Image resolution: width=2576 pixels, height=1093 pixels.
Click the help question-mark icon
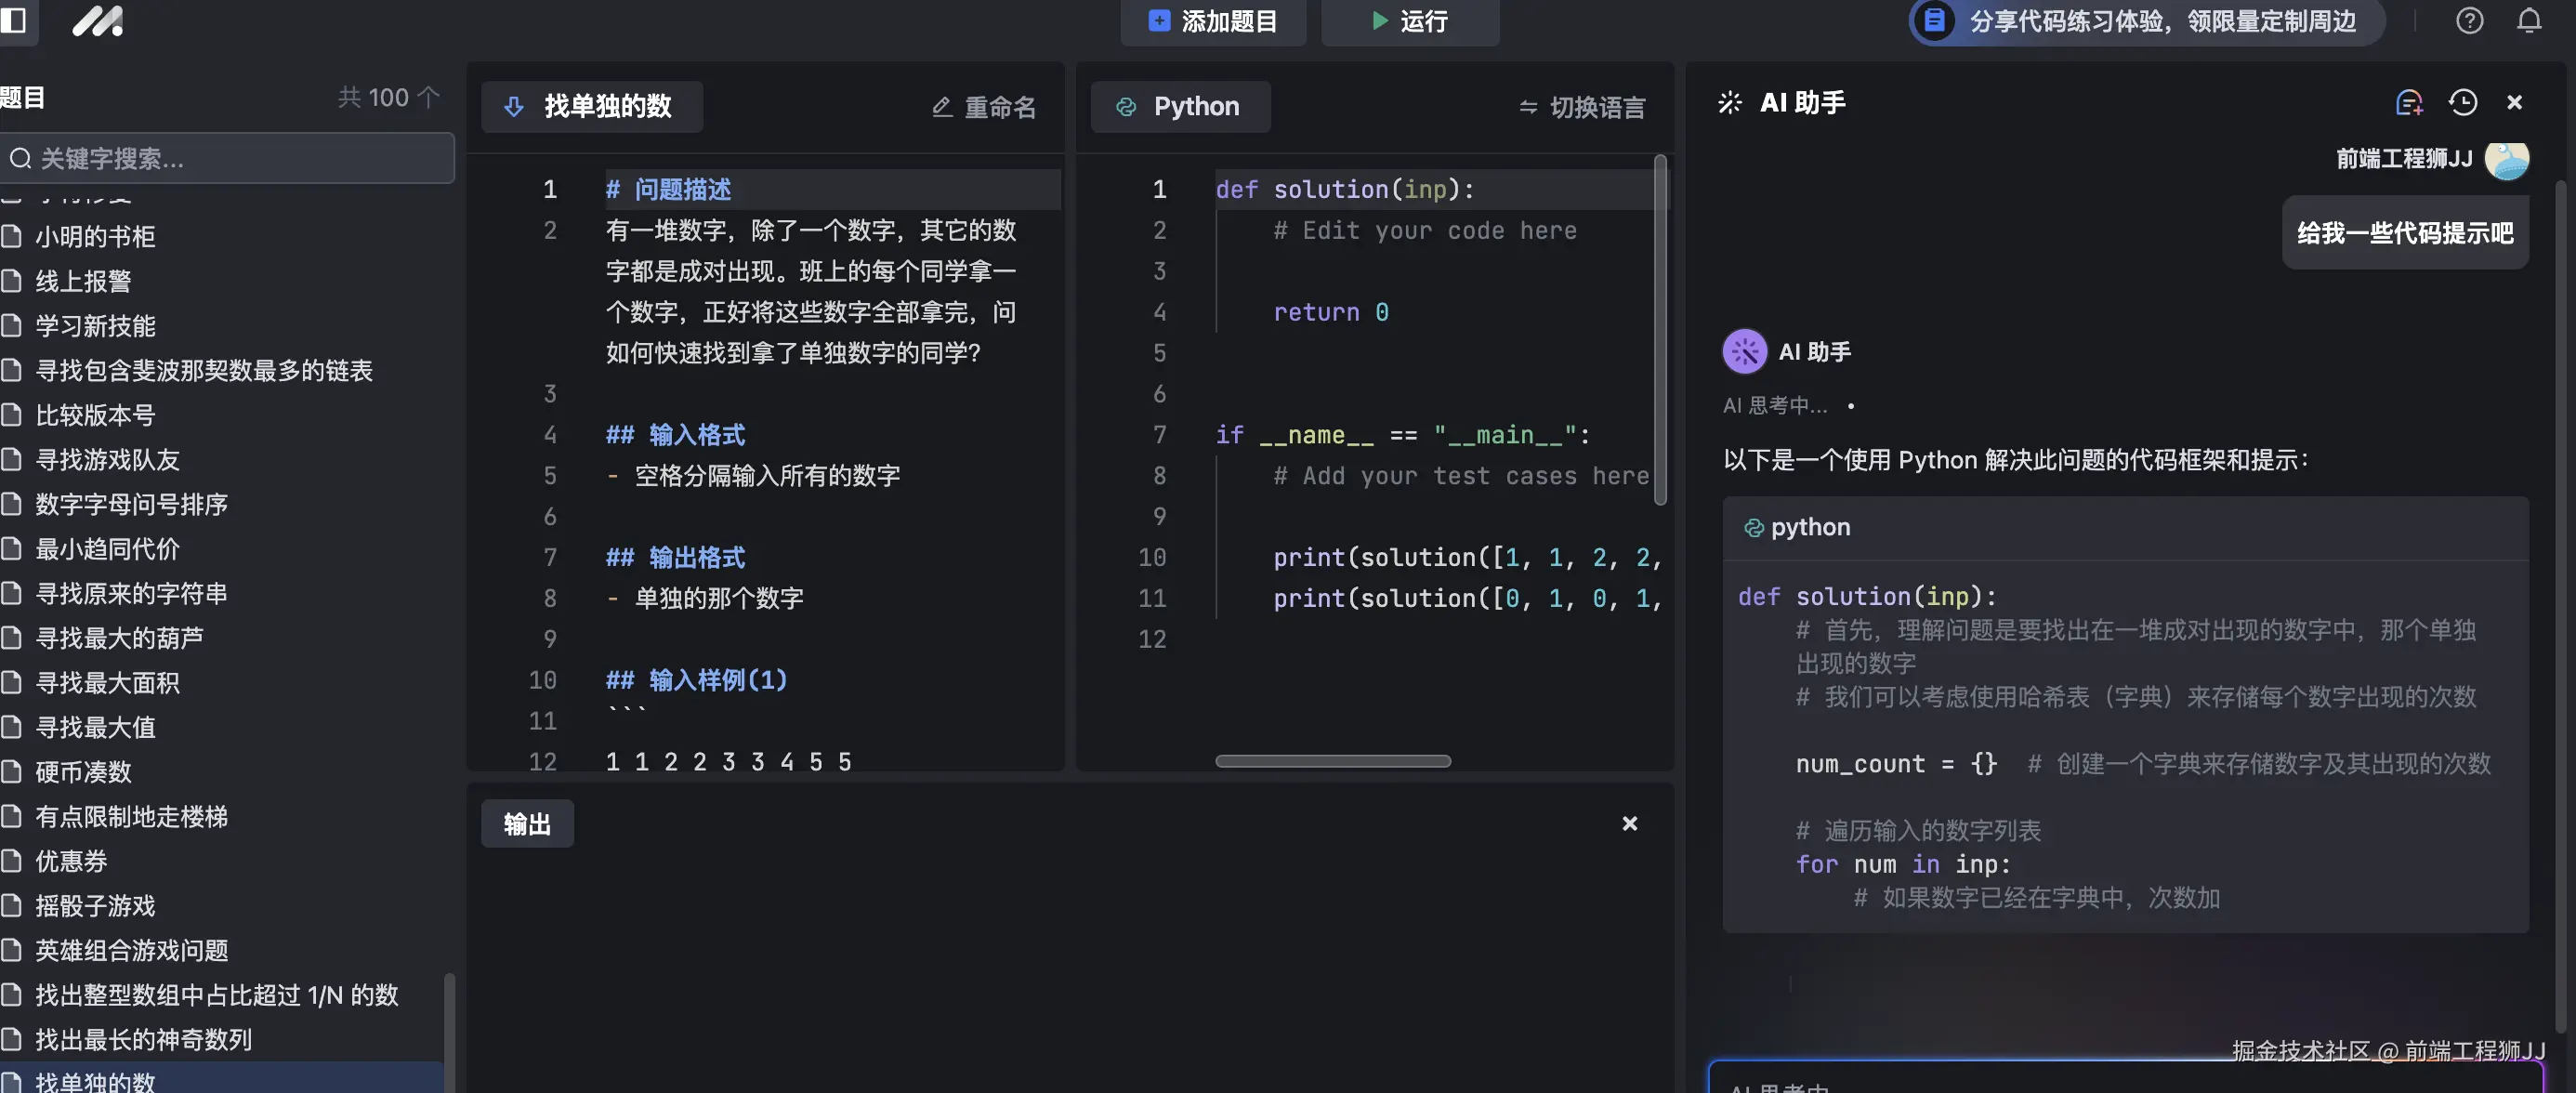pyautogui.click(x=2470, y=21)
